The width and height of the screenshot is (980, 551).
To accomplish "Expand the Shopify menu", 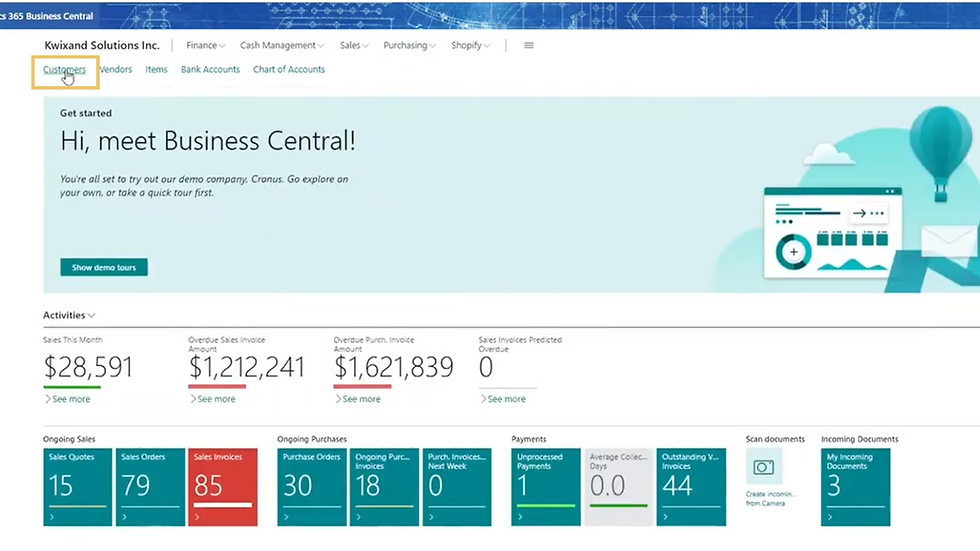I will pos(471,46).
